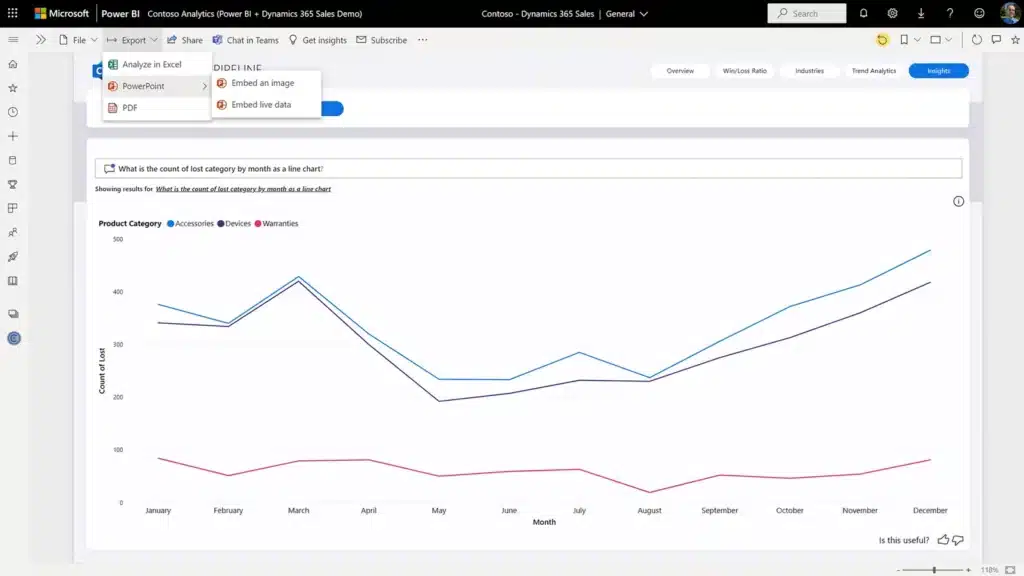Open Recent clock in sidebar
Screen dimensions: 1024x576
(13, 112)
